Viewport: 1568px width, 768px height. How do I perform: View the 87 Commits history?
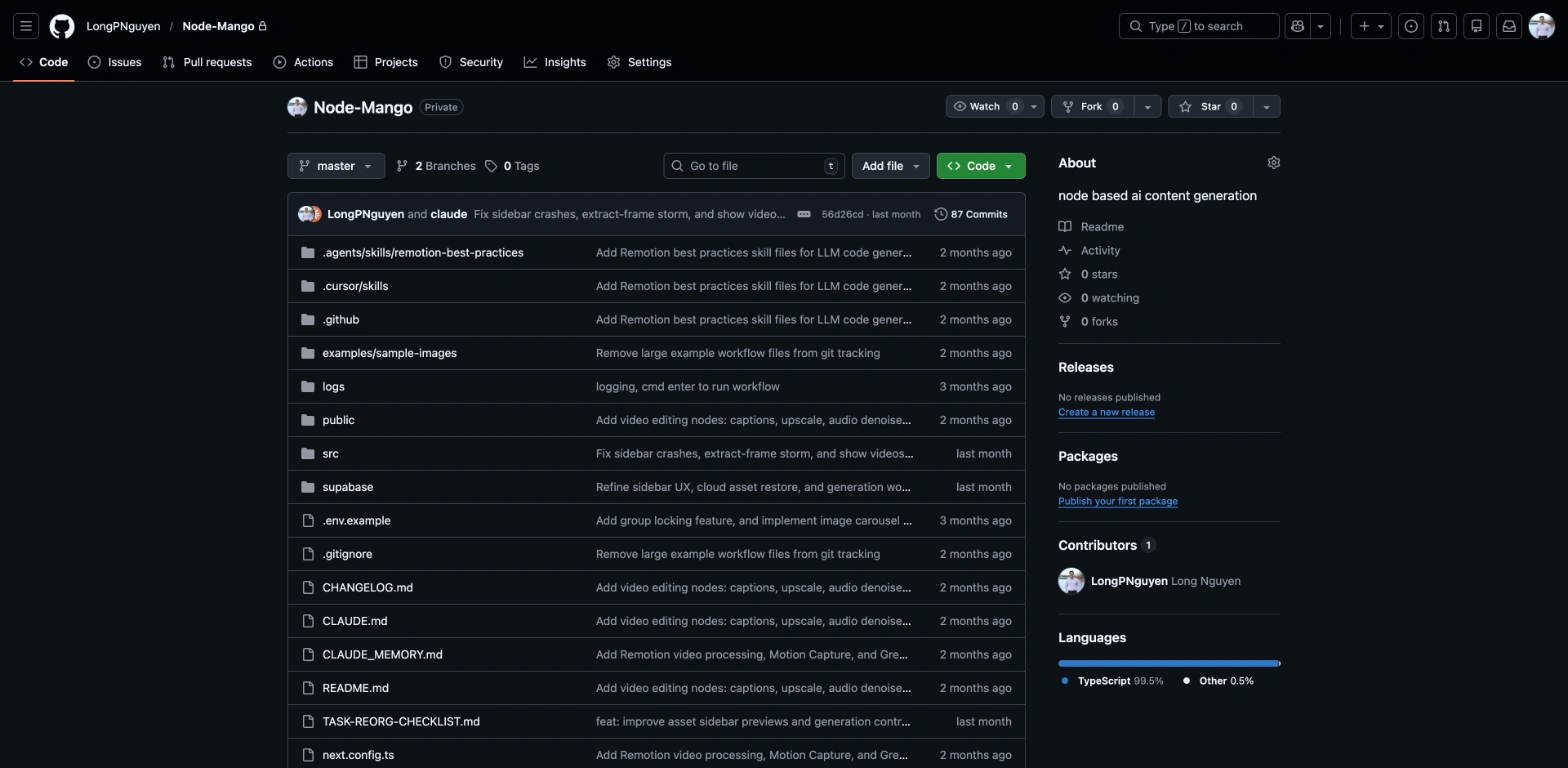[x=971, y=214]
